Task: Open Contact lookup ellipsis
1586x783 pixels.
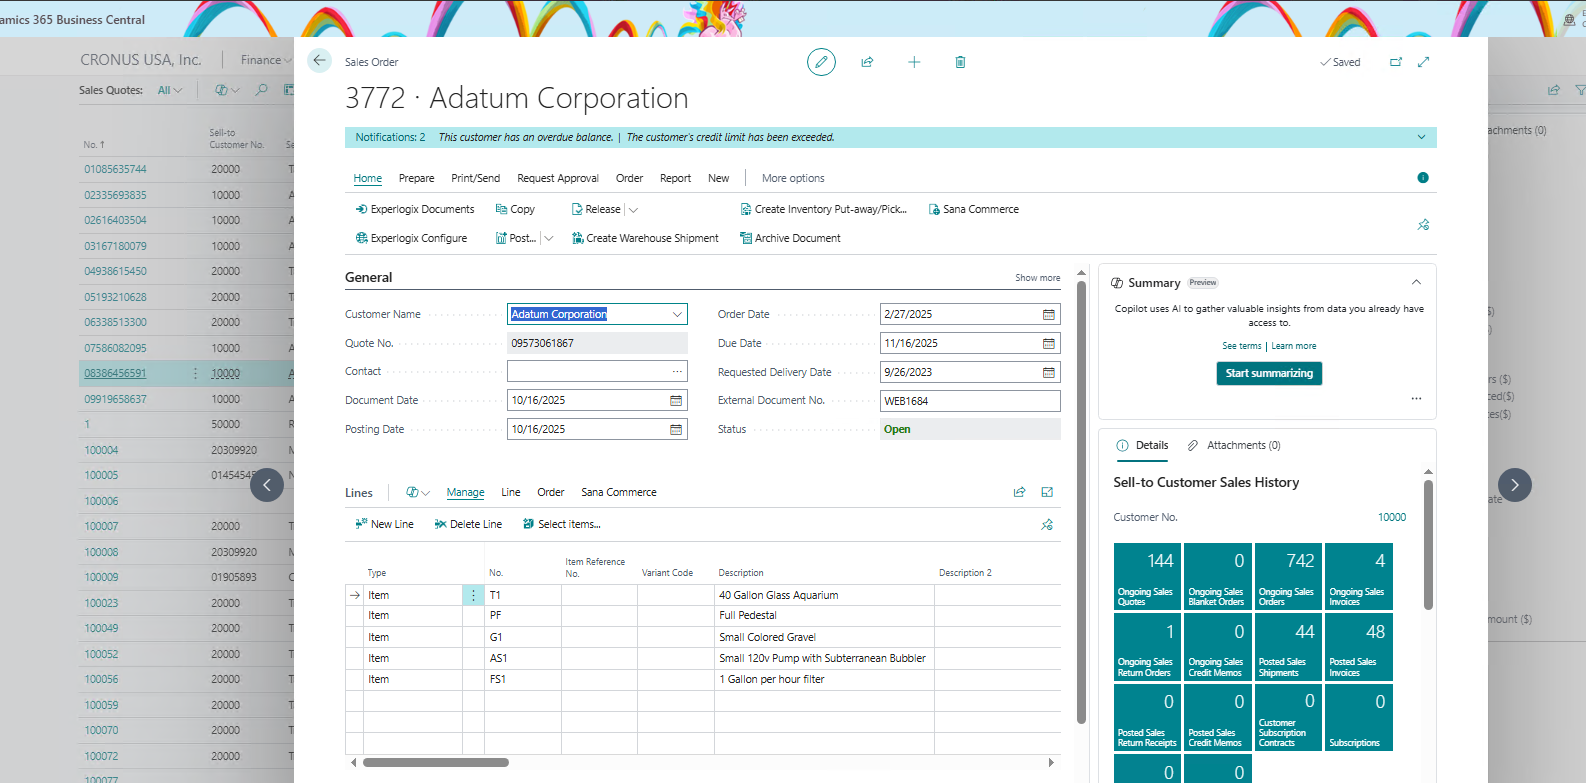Action: (x=677, y=371)
